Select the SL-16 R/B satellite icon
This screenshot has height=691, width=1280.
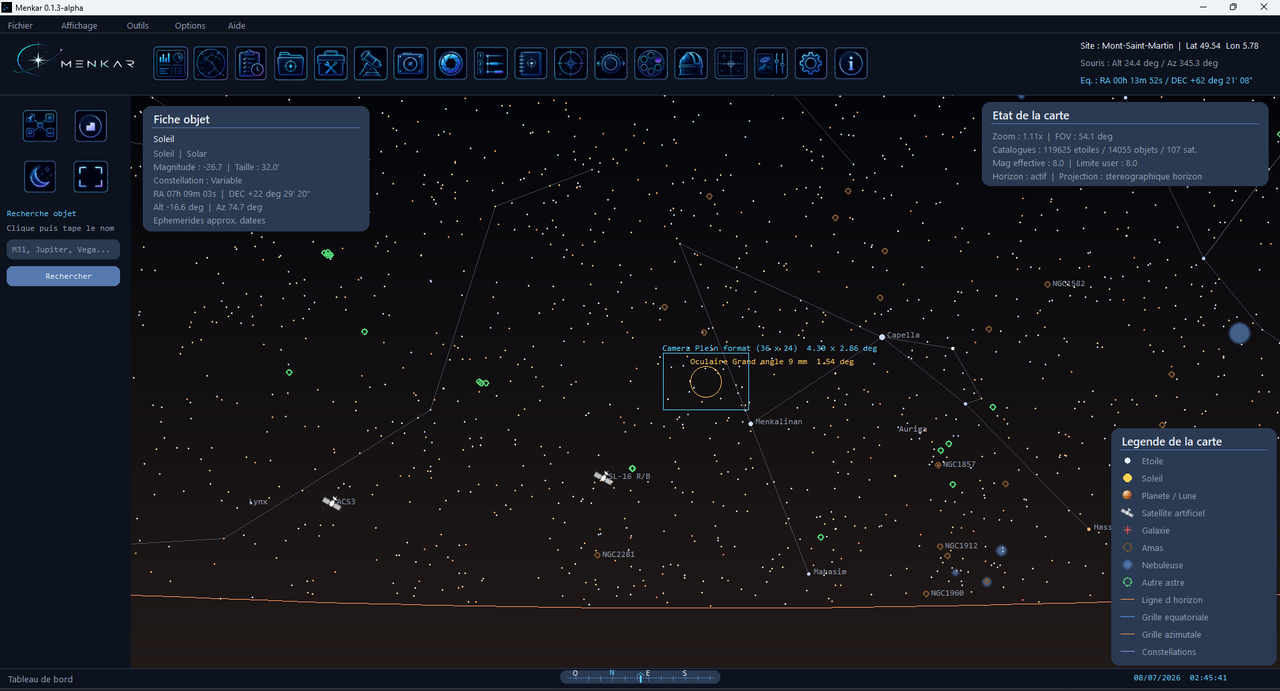click(603, 478)
